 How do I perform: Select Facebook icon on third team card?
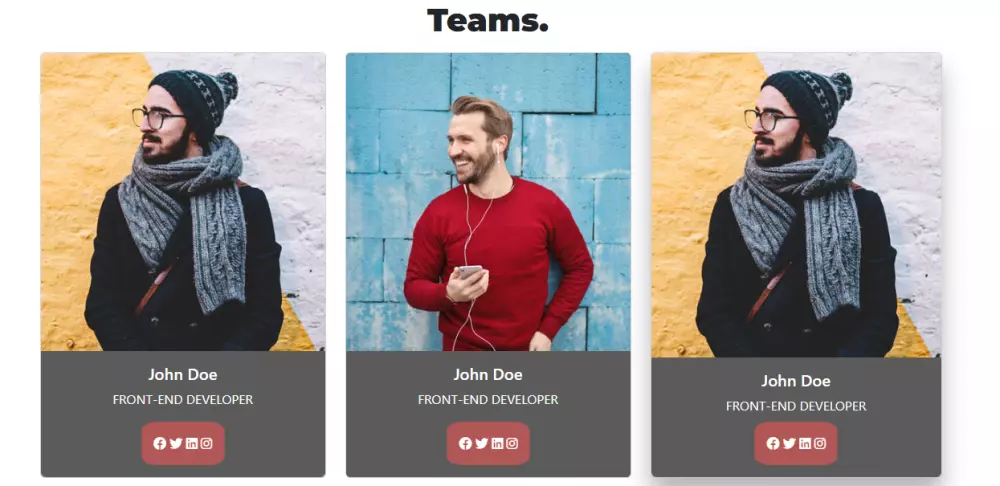pos(773,443)
